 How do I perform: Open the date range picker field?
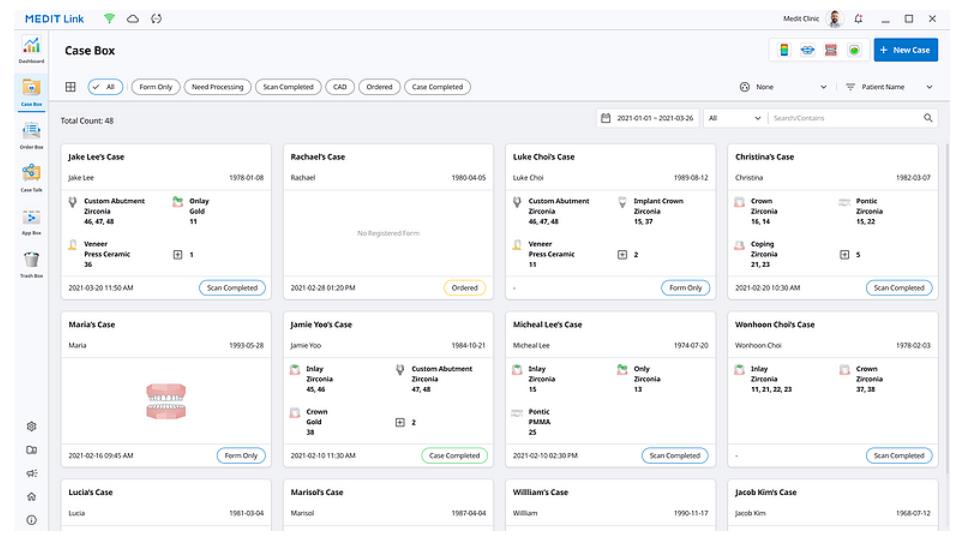point(648,118)
